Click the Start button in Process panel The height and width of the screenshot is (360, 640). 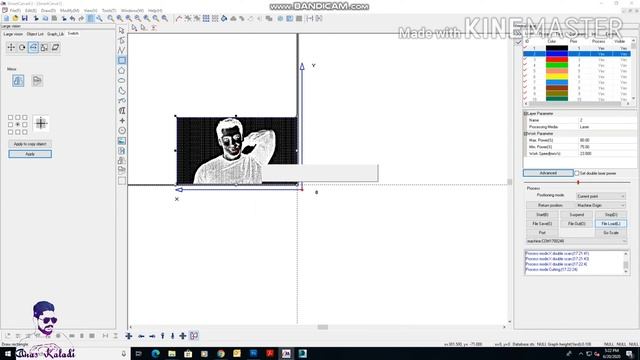[x=542, y=215]
